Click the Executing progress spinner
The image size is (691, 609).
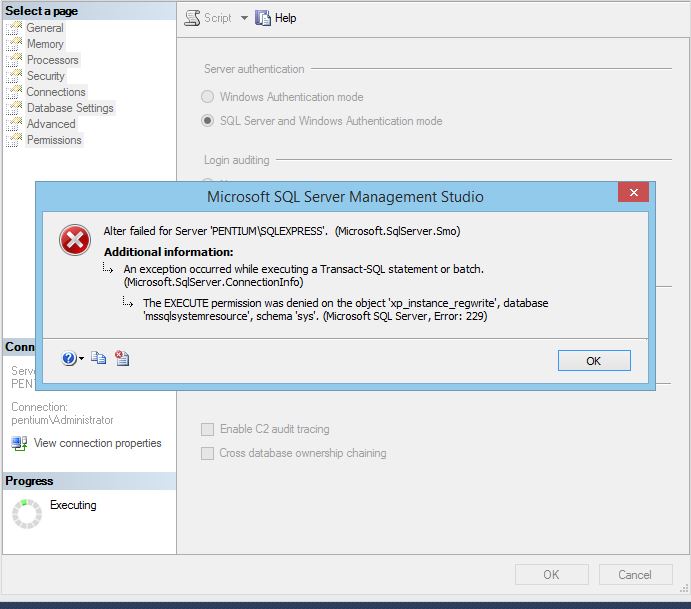pyautogui.click(x=27, y=514)
